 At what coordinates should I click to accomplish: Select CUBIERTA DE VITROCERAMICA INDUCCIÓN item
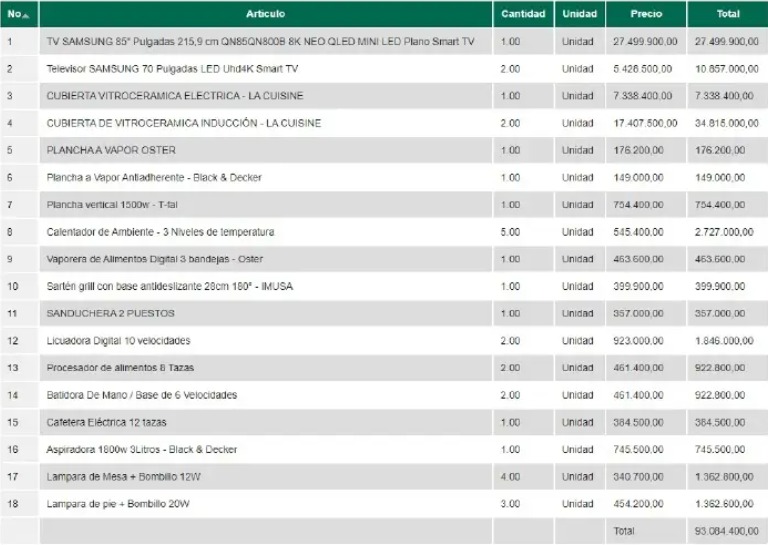coord(184,123)
